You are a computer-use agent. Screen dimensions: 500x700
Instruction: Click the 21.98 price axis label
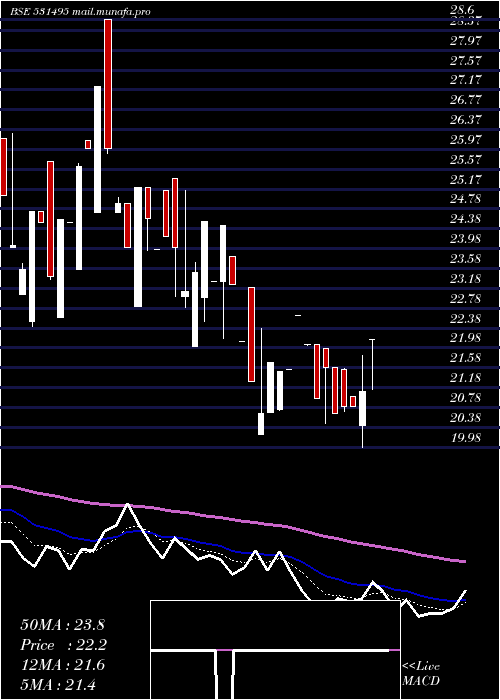(466, 338)
